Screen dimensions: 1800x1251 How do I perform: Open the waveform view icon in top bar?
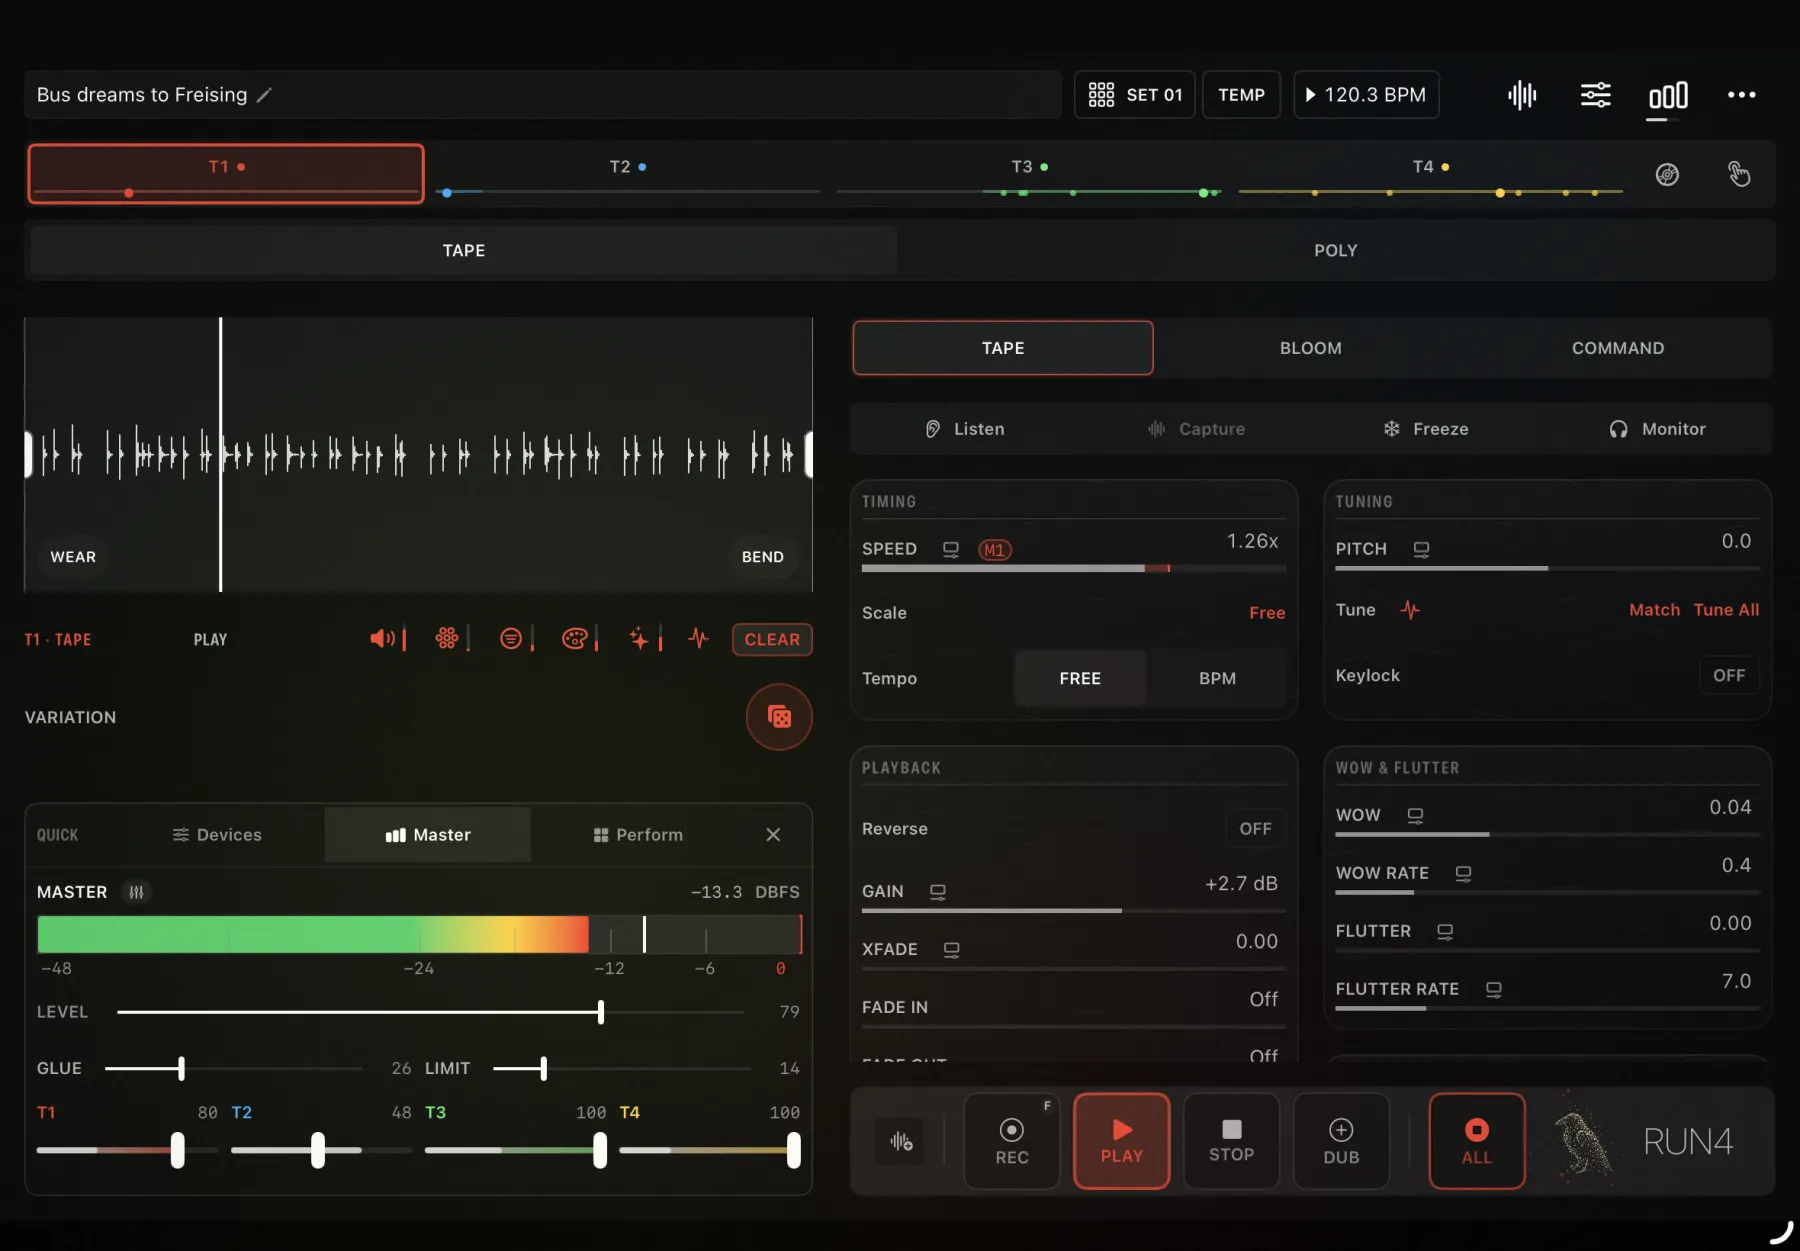coord(1522,95)
